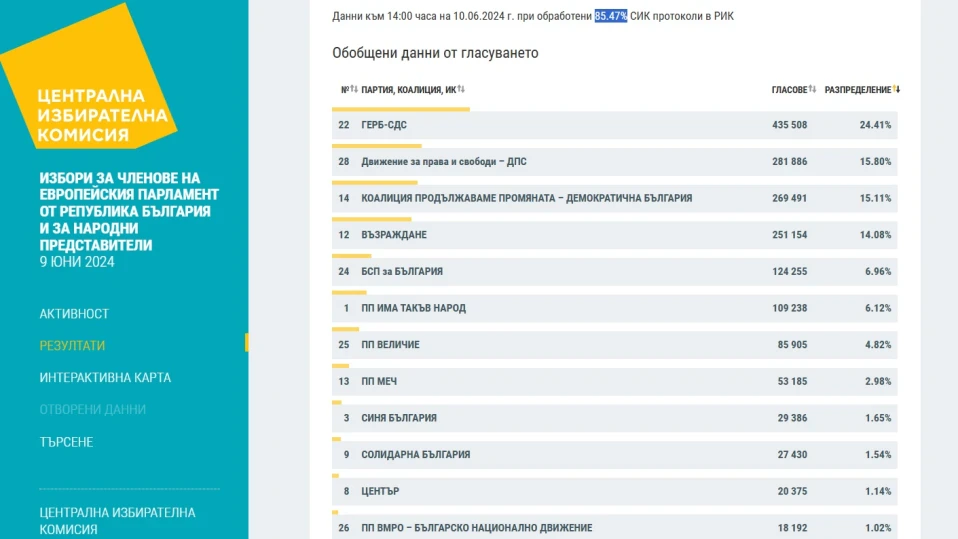Open ОТВОРЕНИ ДАННИ section

tap(93, 409)
